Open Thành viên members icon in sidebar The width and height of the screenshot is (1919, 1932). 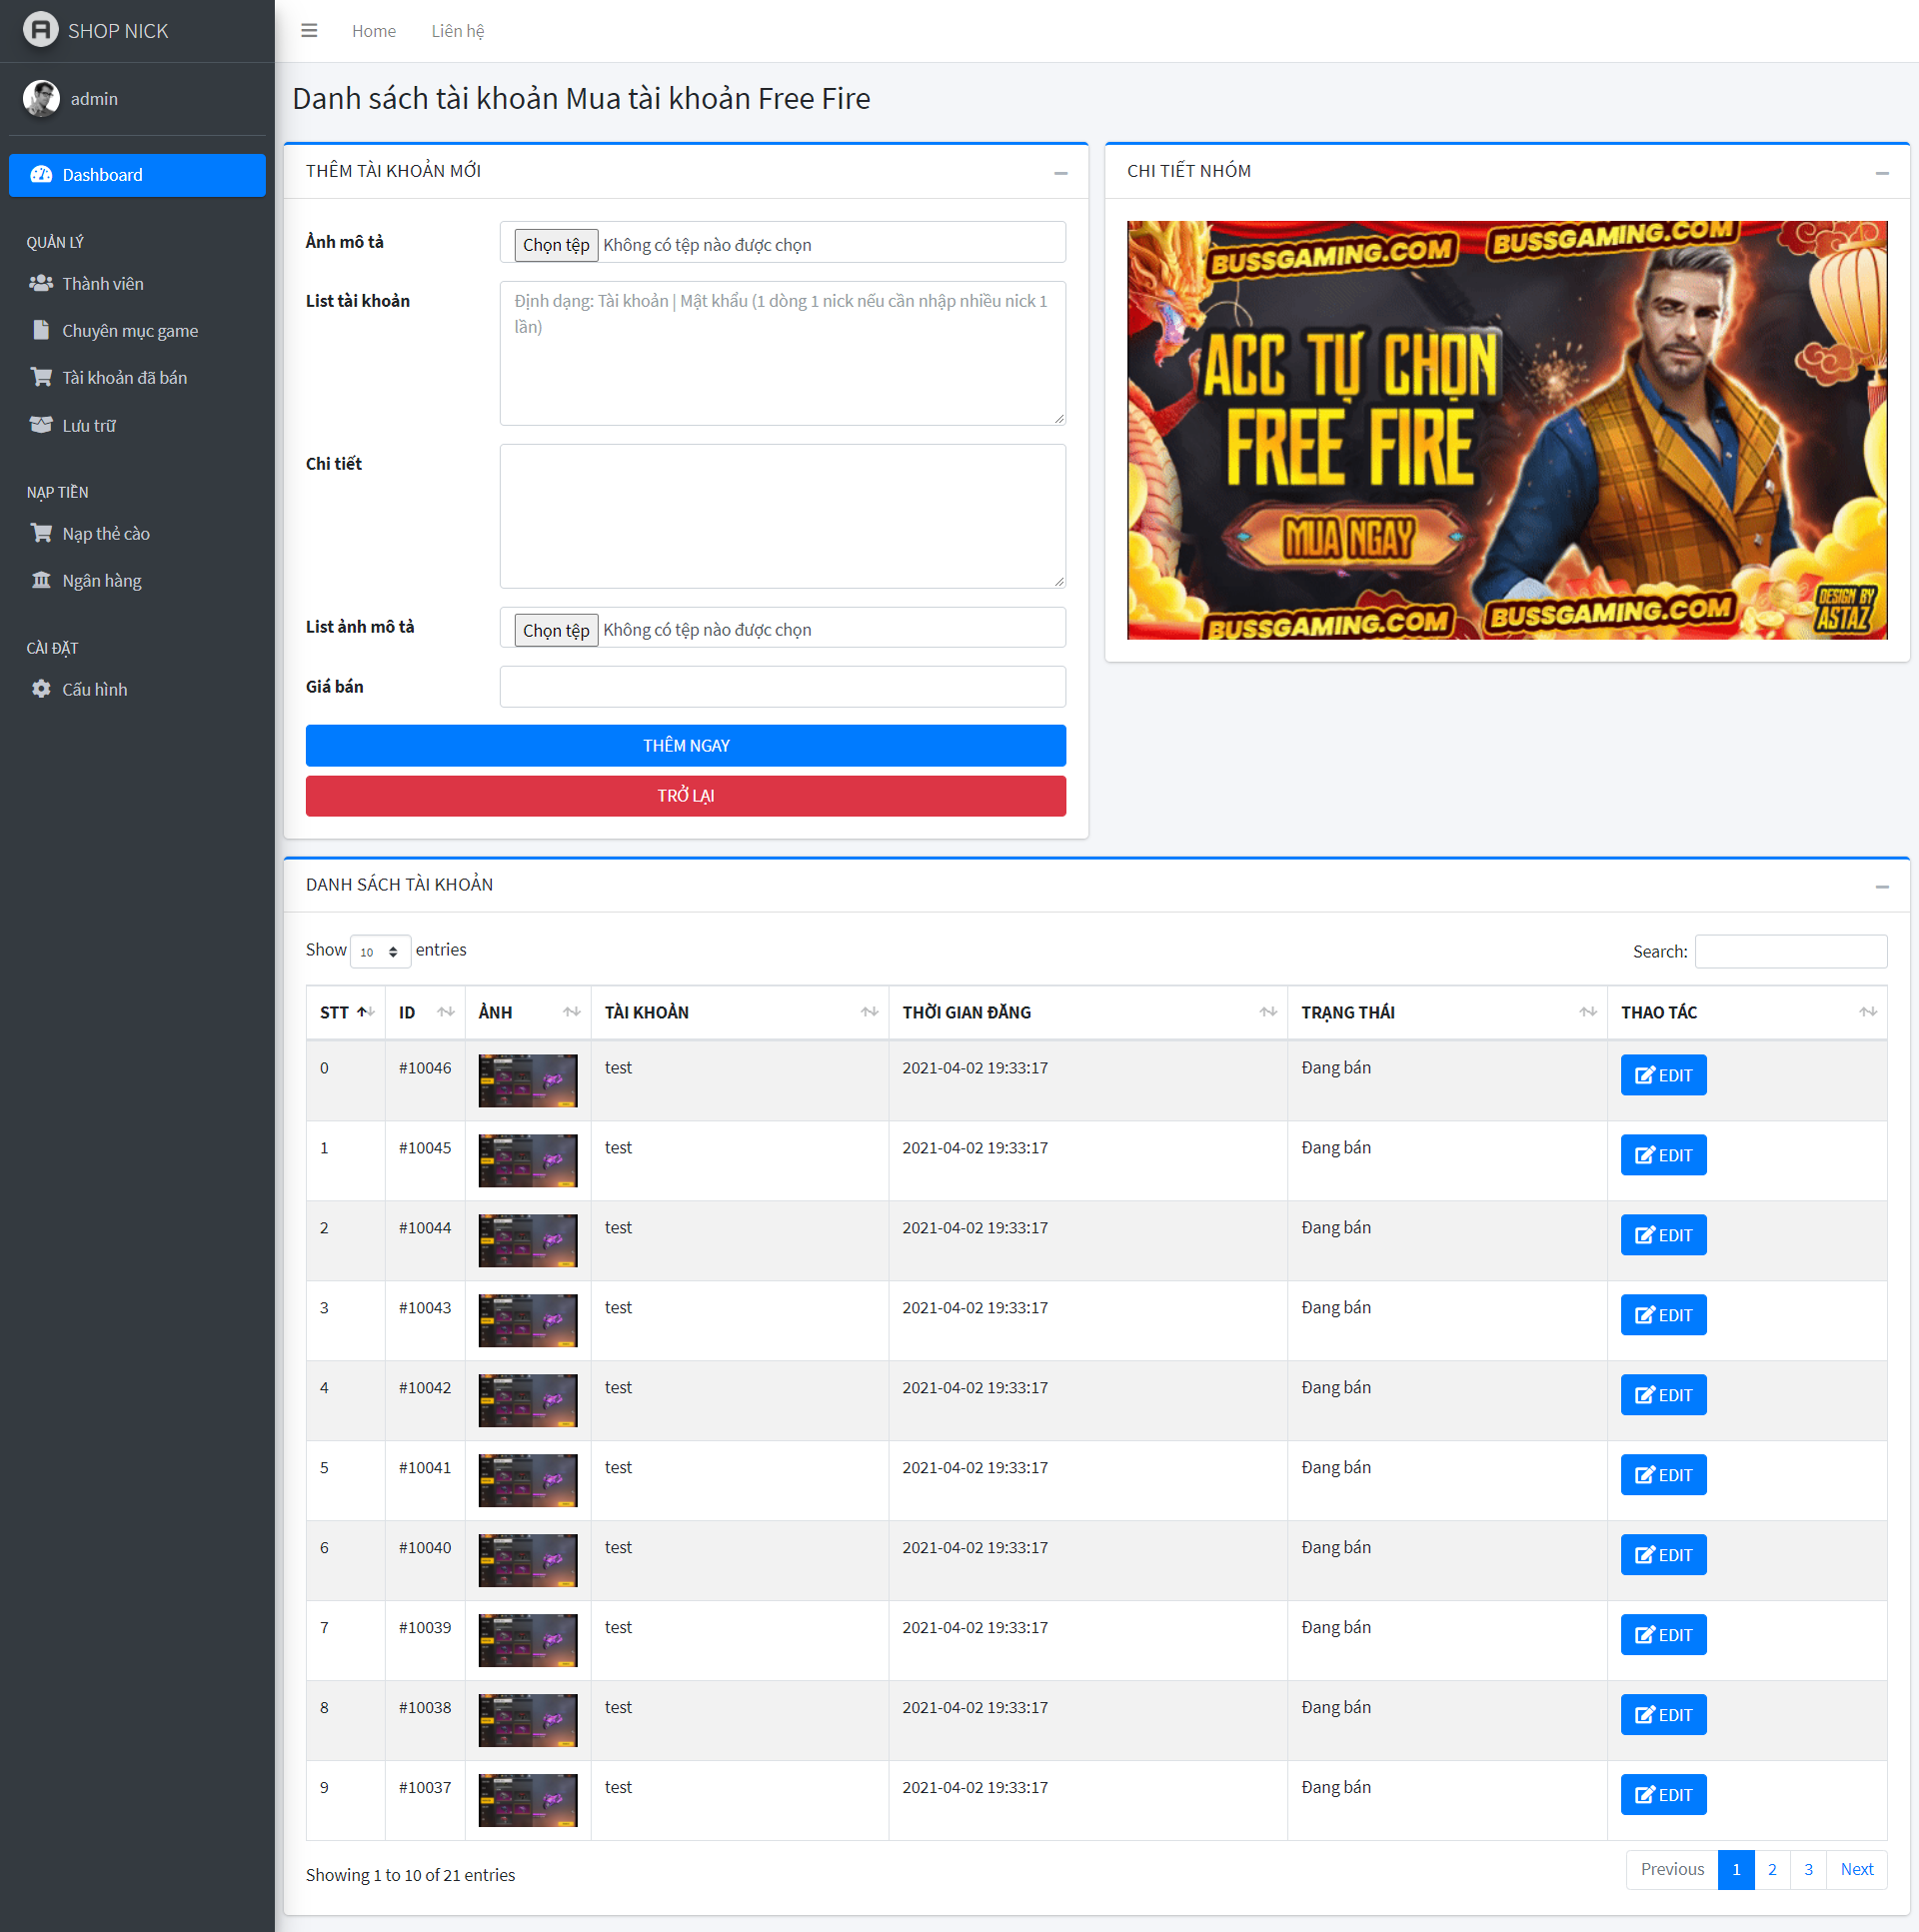point(41,284)
